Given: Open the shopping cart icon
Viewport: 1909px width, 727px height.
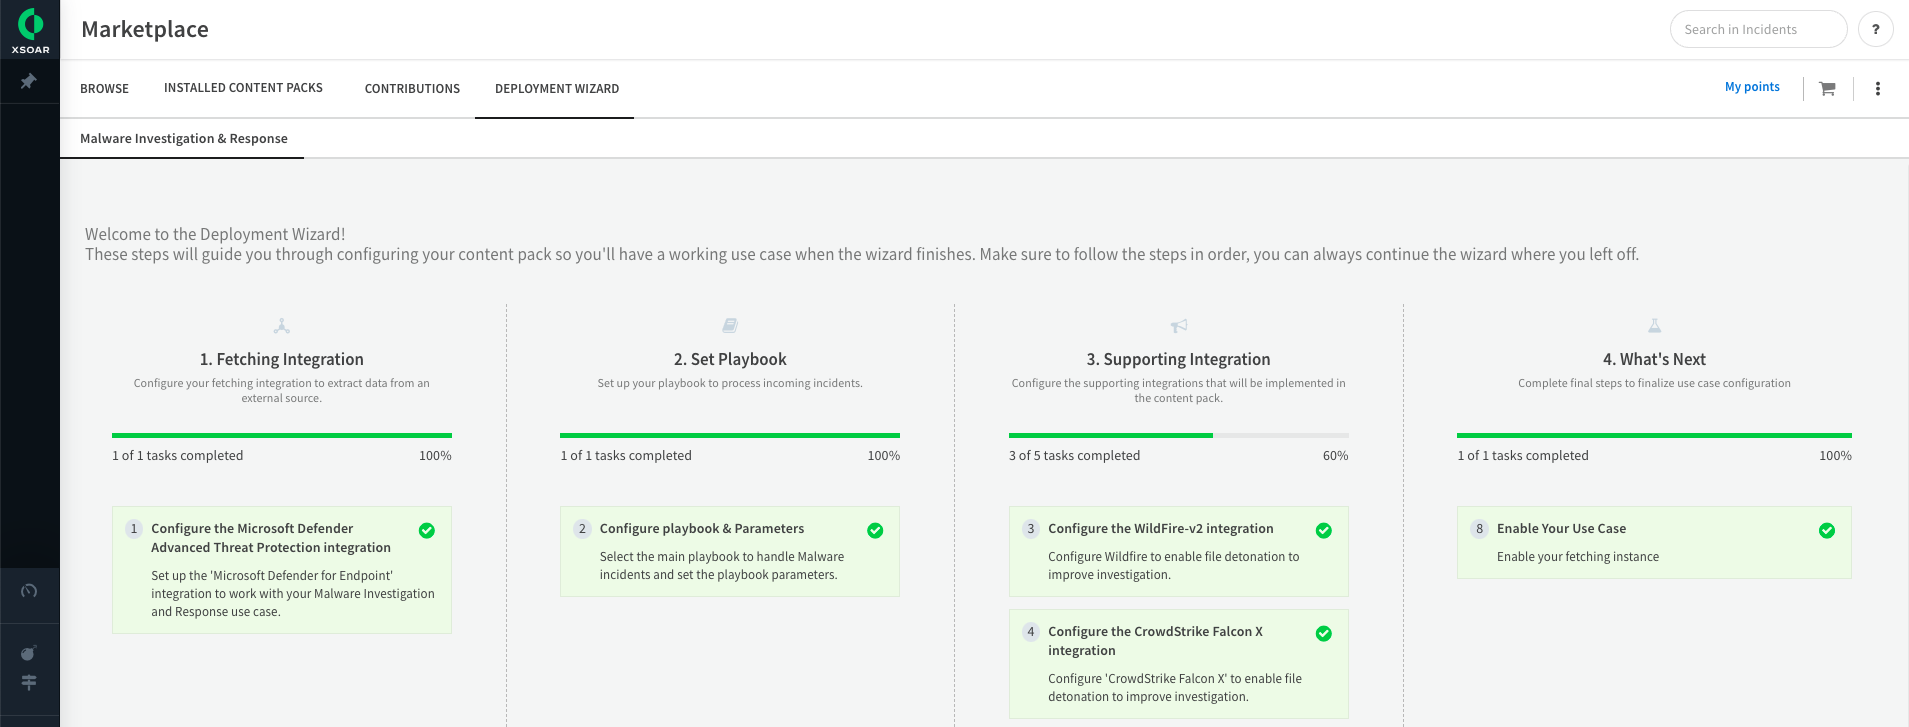Looking at the screenshot, I should pos(1827,88).
